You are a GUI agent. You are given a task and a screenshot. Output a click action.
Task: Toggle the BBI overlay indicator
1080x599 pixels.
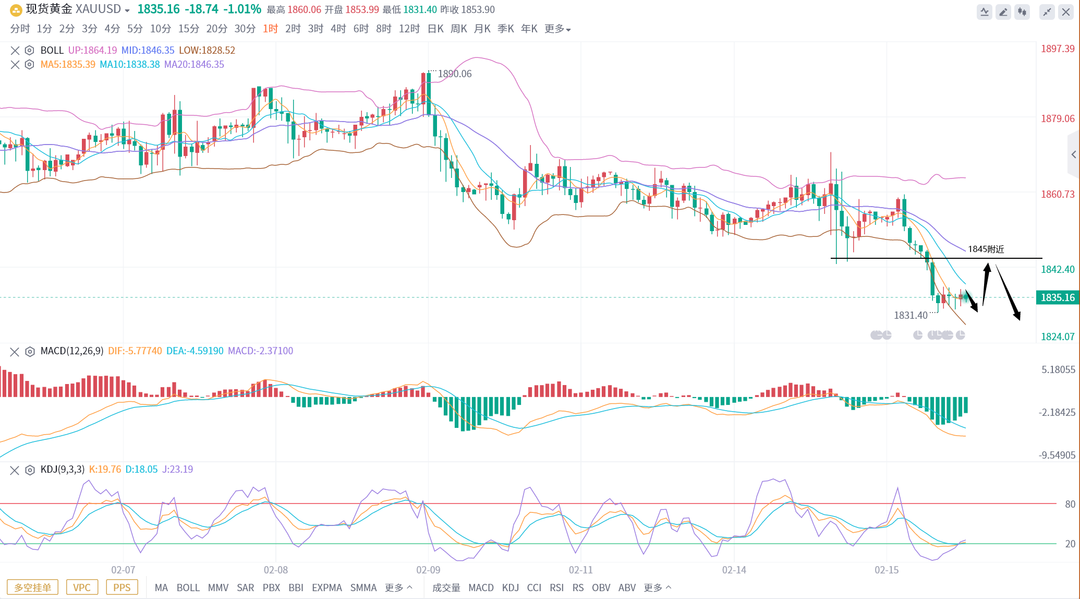point(295,588)
